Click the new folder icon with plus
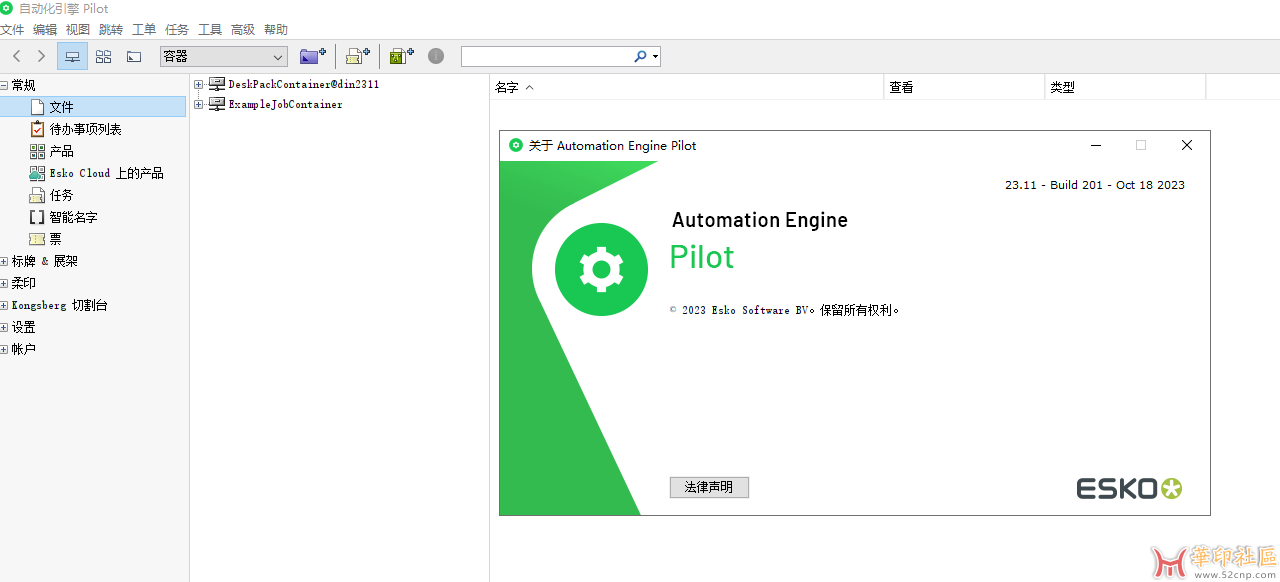The width and height of the screenshot is (1280, 582). (x=313, y=56)
